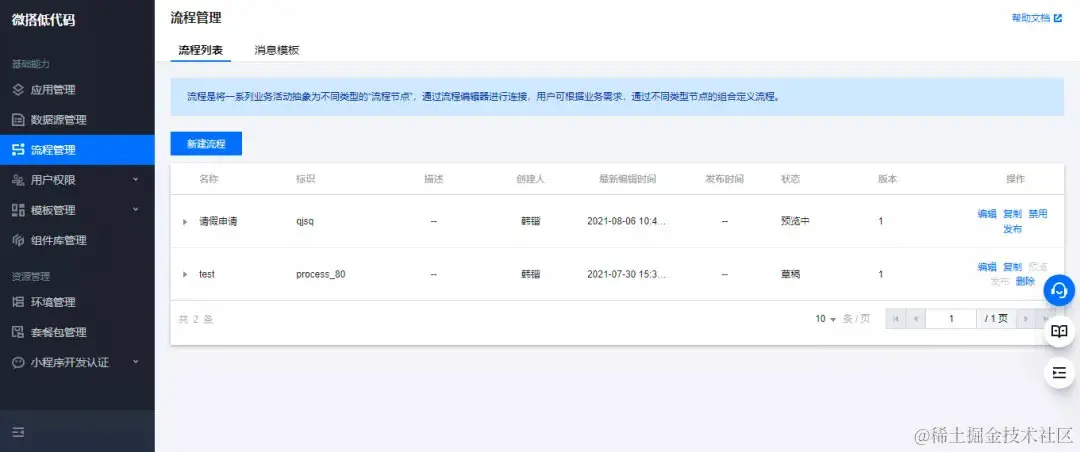Click 发布 for the 请假申请 row
Screen dimensions: 1080x452
[1012, 229]
